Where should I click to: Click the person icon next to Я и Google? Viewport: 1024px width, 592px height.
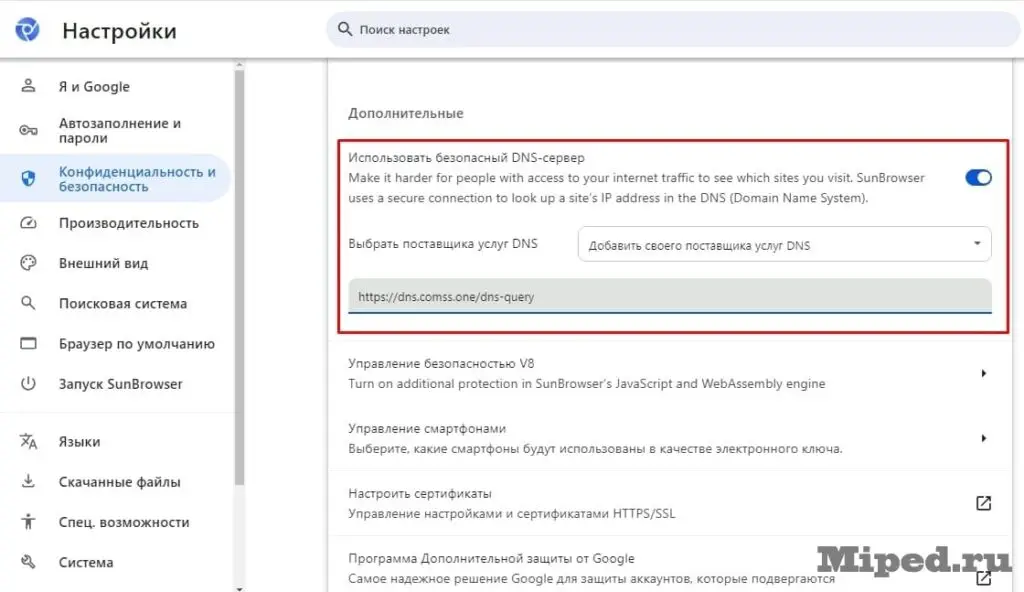coord(28,86)
